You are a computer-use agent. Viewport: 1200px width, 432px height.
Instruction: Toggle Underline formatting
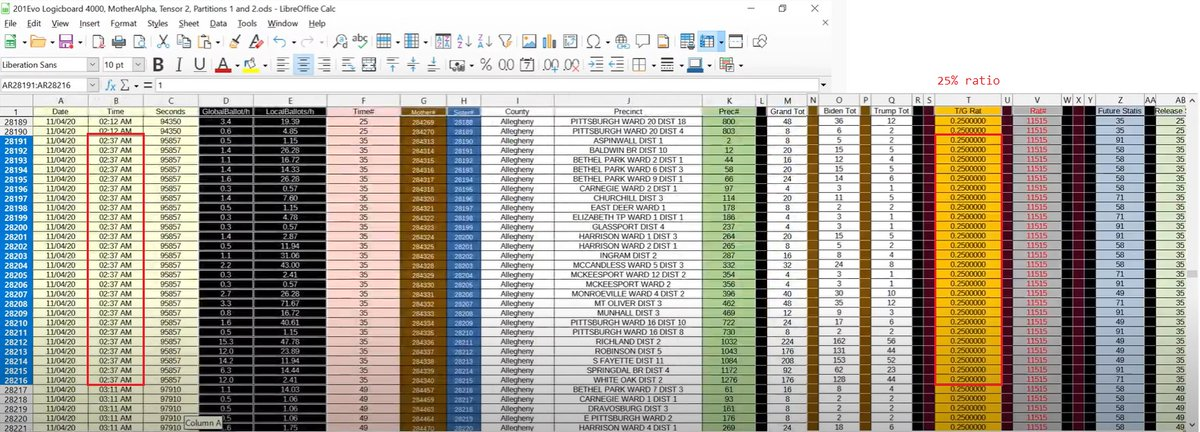(199, 65)
